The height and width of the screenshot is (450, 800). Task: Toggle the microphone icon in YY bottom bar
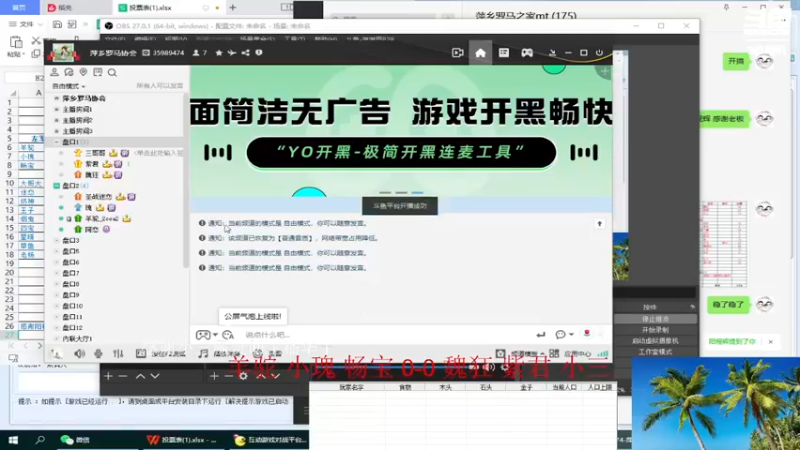(98, 353)
